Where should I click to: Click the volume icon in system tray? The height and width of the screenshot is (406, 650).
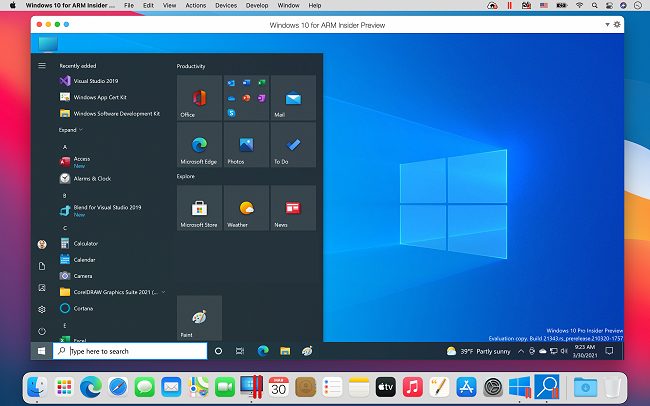coord(564,351)
